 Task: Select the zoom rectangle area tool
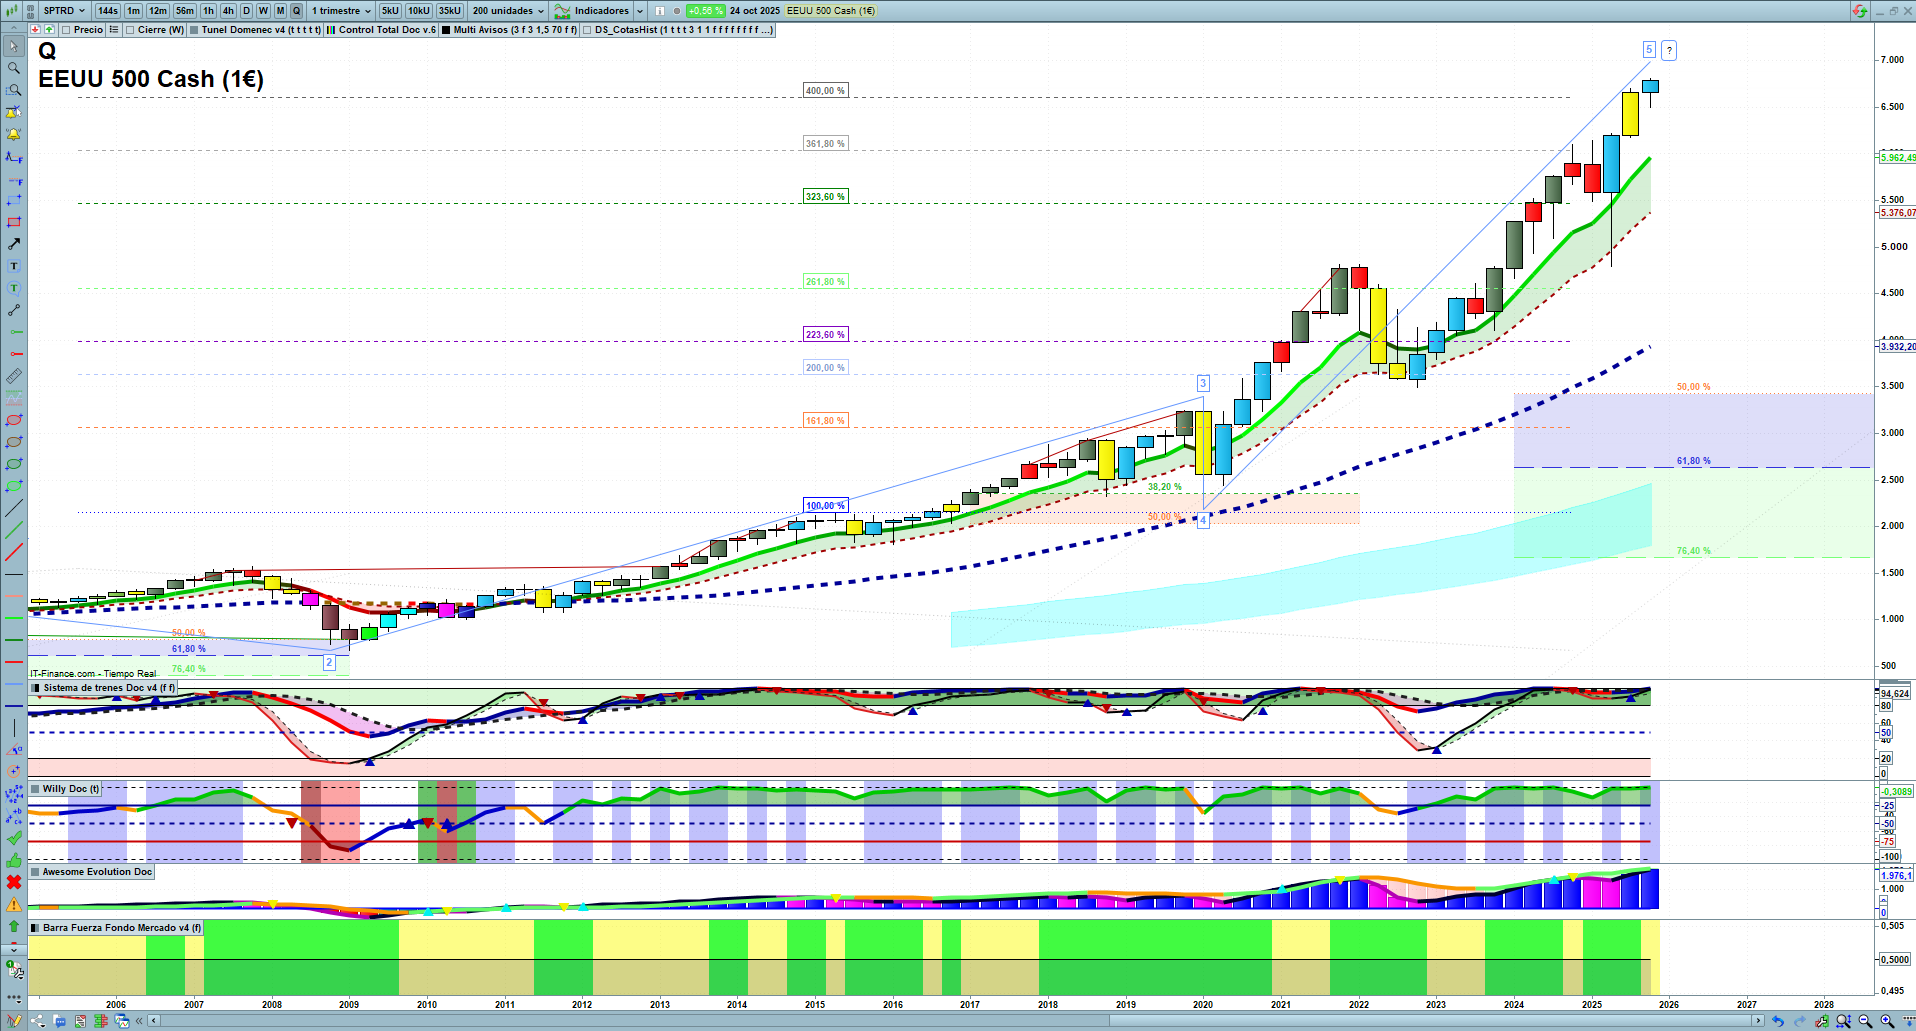(14, 90)
